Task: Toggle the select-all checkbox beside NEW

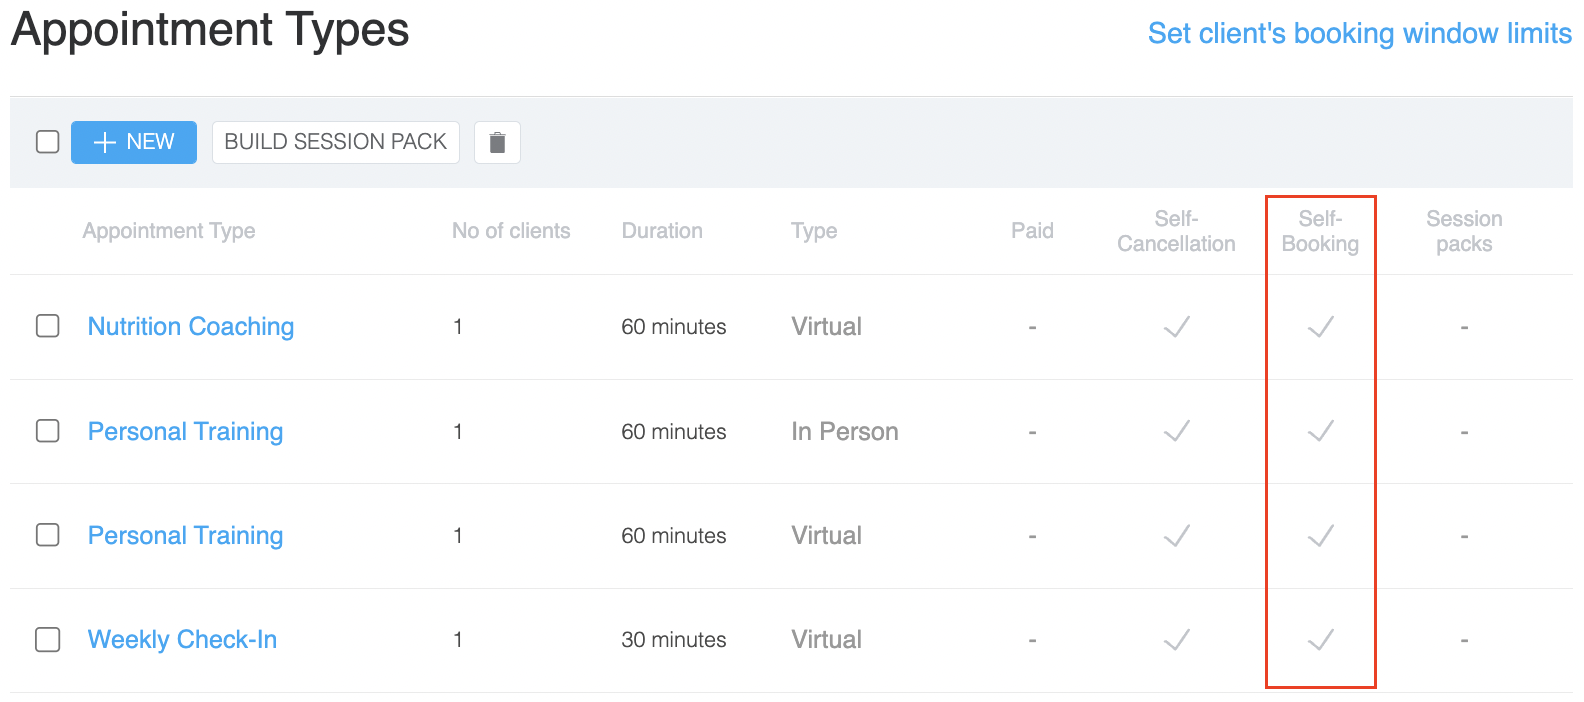Action: click(x=48, y=142)
